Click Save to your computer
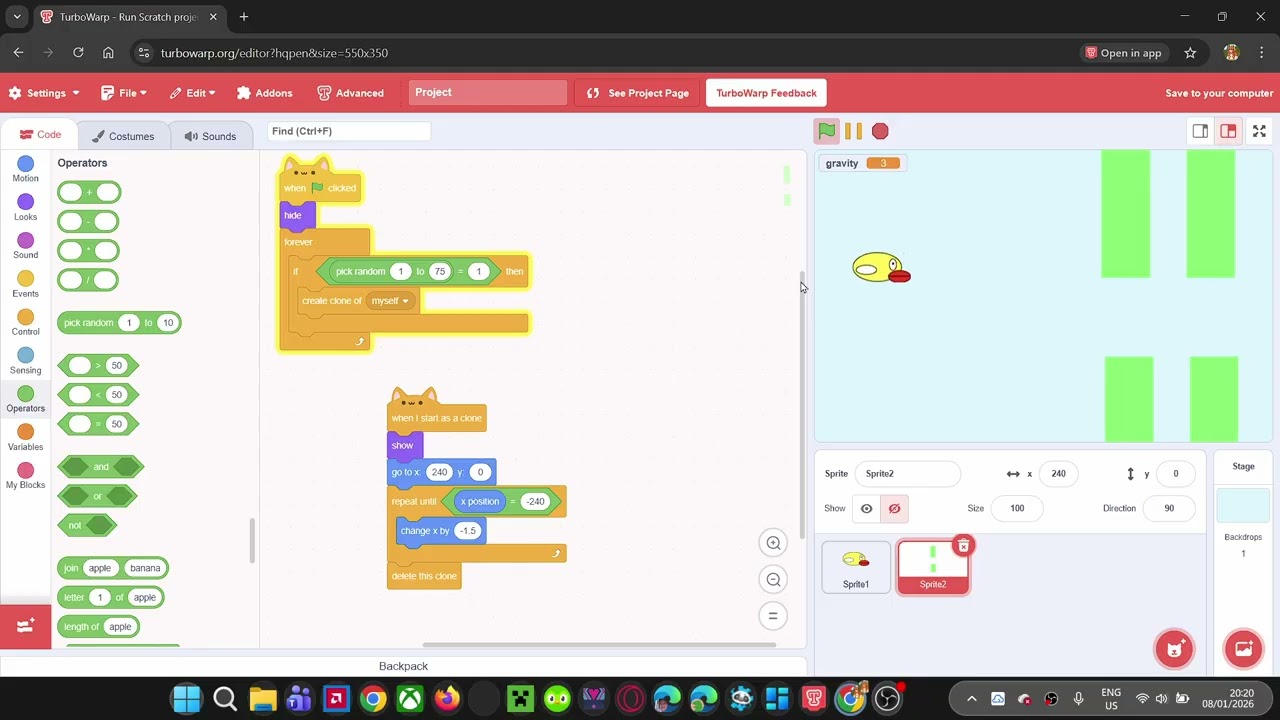Viewport: 1280px width, 720px height. (1219, 93)
